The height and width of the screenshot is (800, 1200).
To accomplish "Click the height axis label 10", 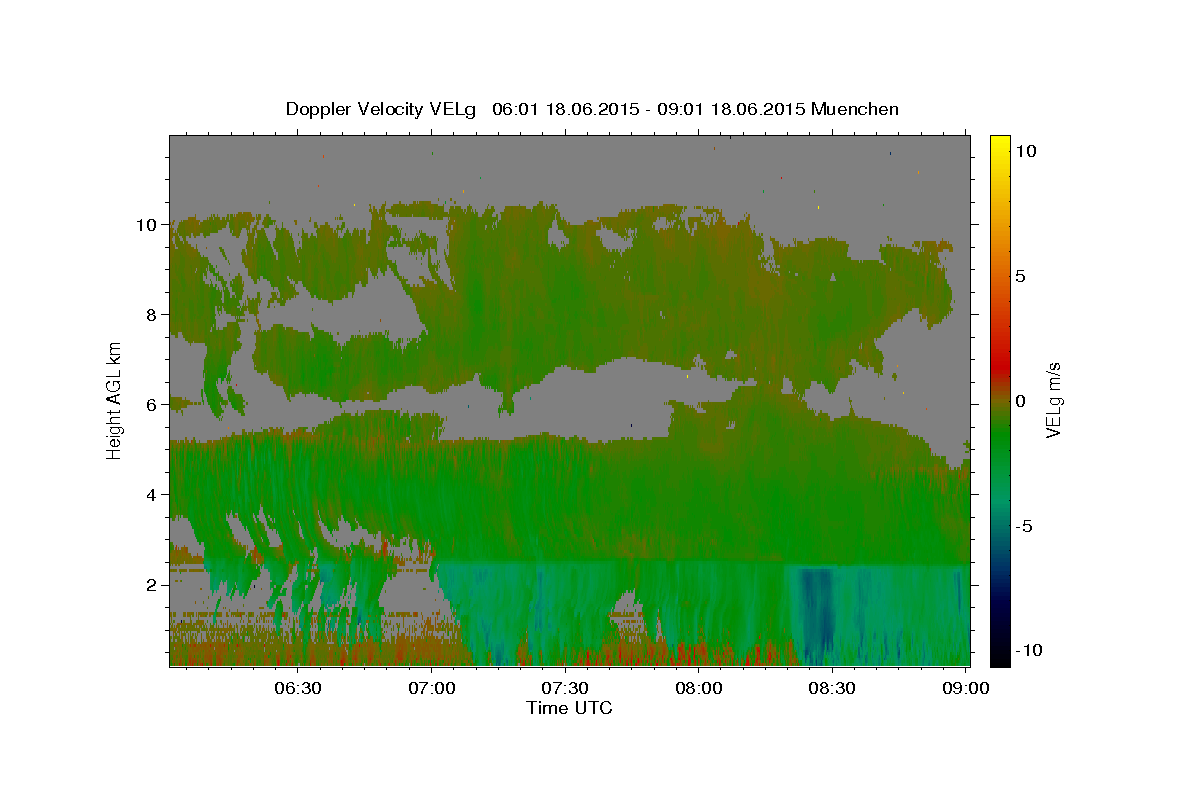I will (x=146, y=225).
